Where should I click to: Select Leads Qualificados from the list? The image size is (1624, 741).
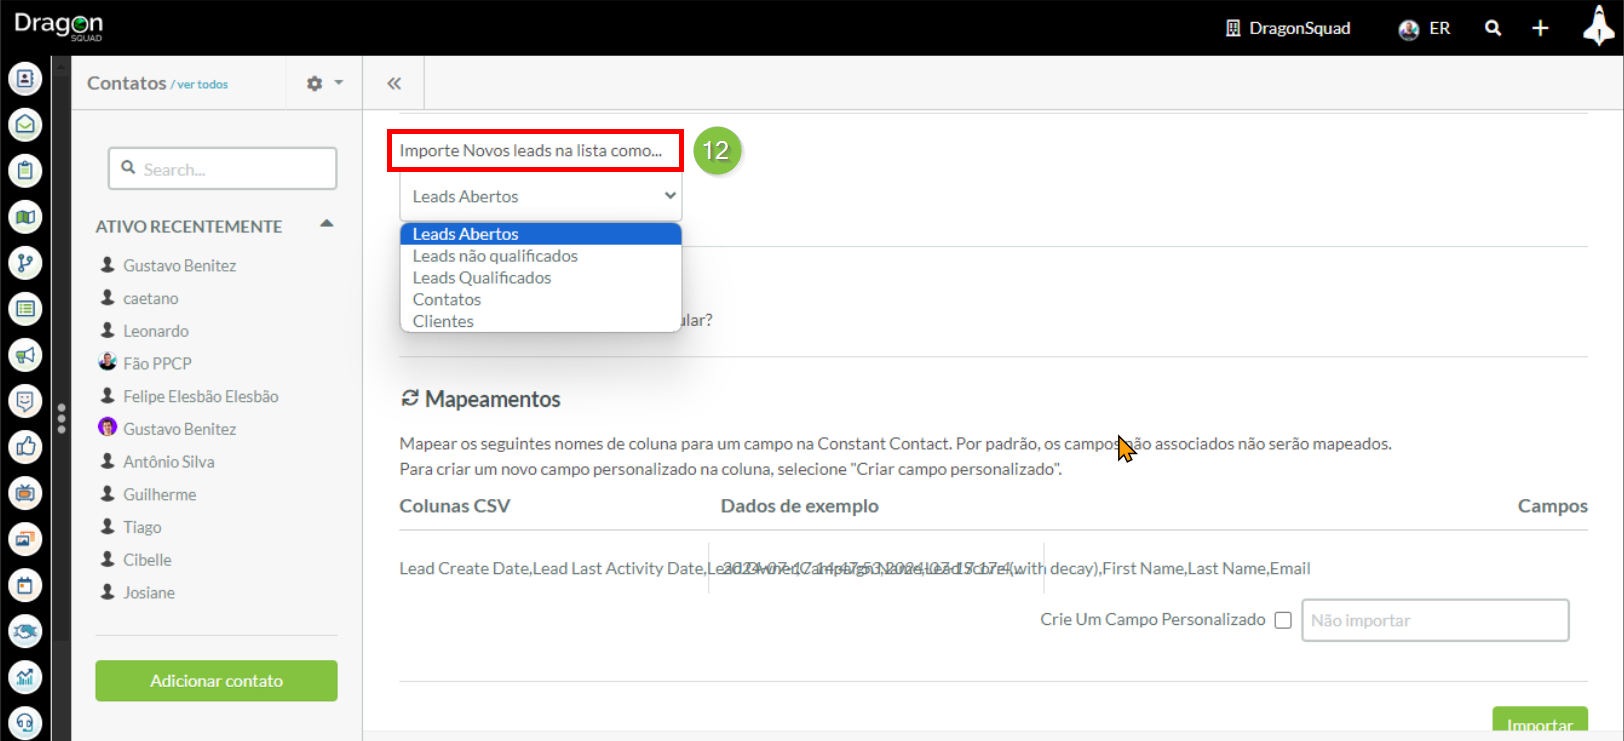pos(482,278)
